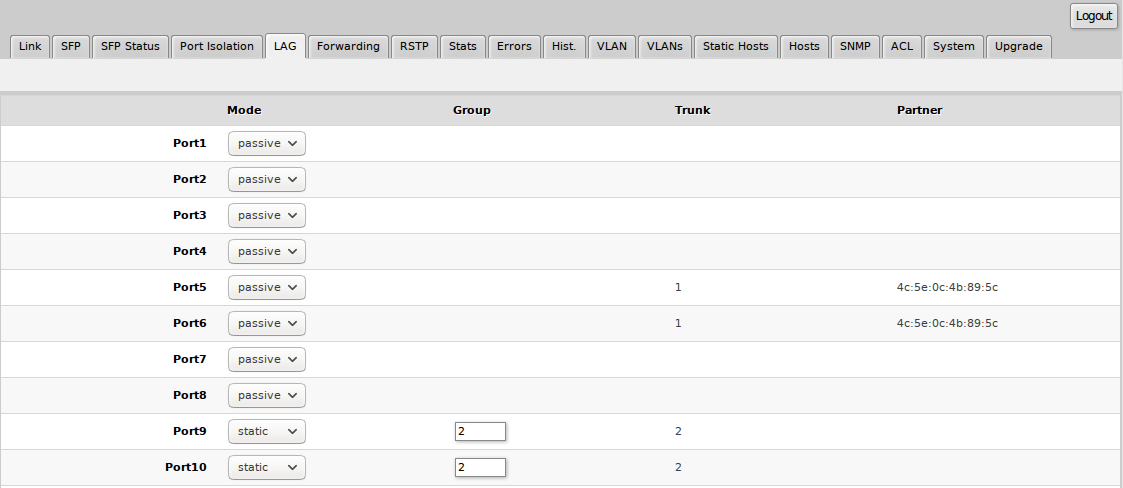
Task: Click the Logout button
Action: [x=1093, y=16]
